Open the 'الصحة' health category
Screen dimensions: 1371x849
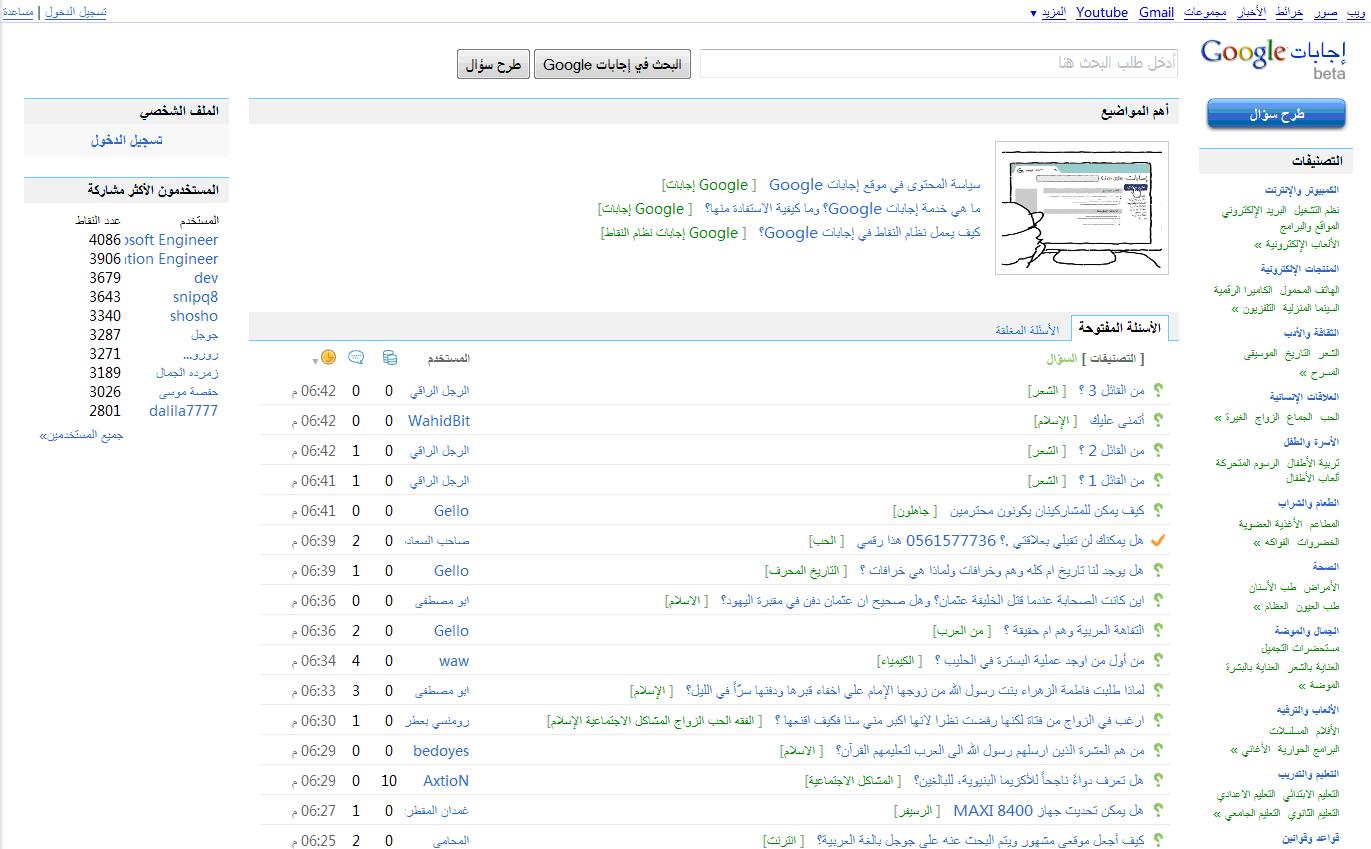click(x=1326, y=567)
